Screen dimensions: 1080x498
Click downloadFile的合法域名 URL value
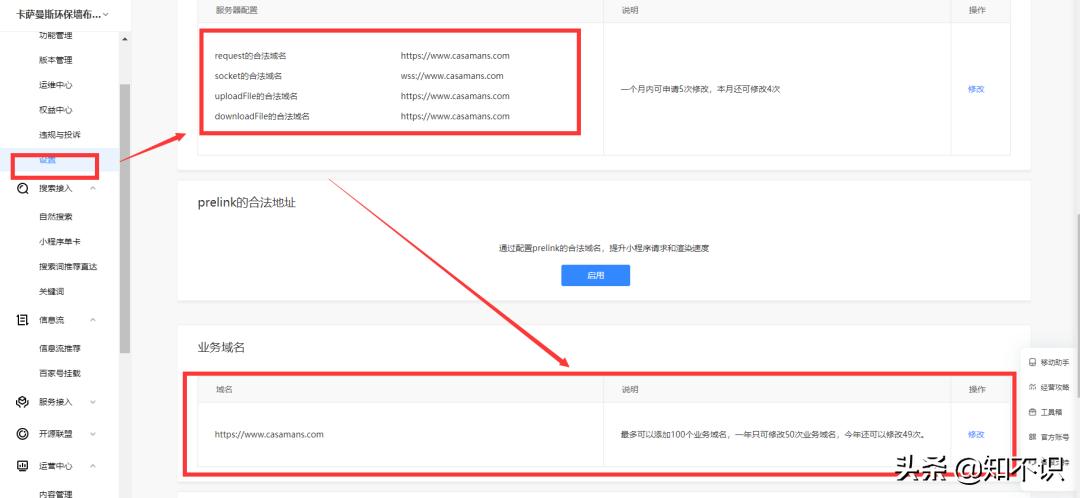coord(455,116)
